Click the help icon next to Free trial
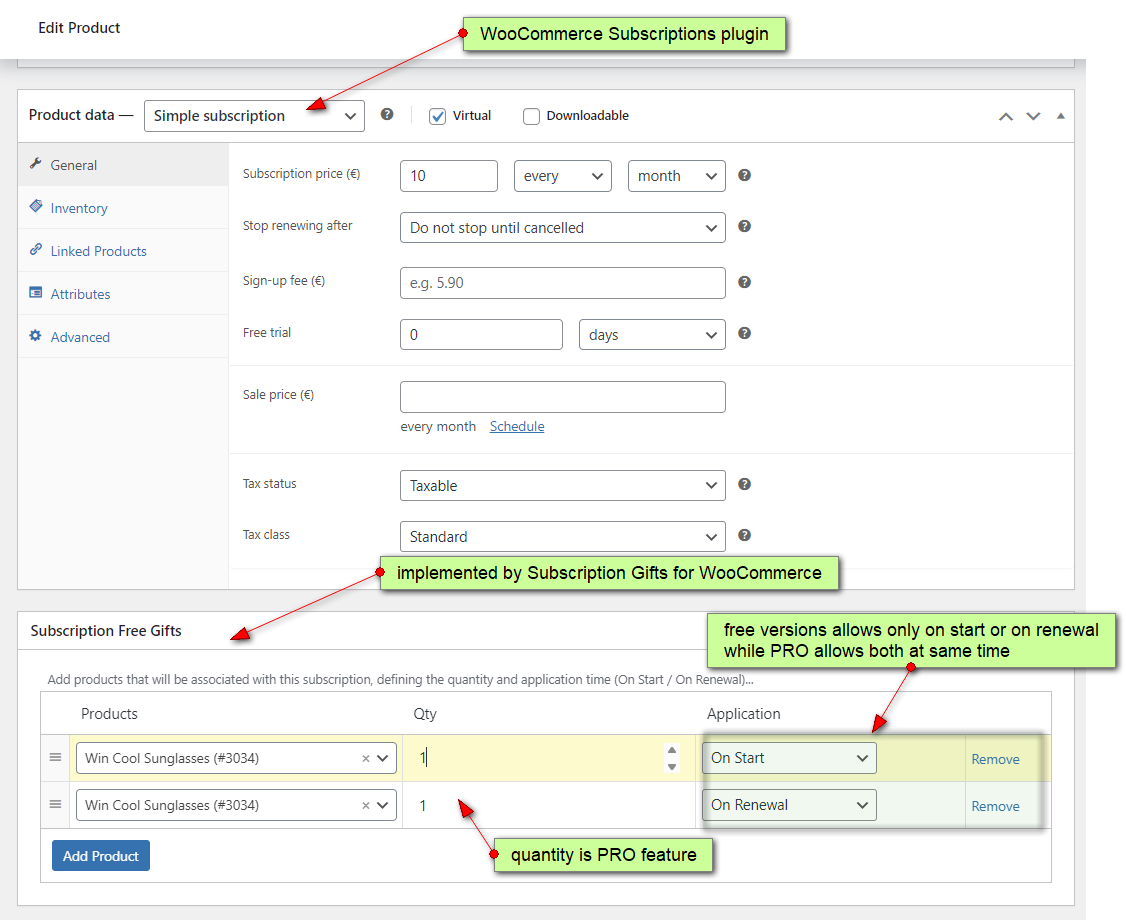The height and width of the screenshot is (920, 1126). click(x=744, y=334)
